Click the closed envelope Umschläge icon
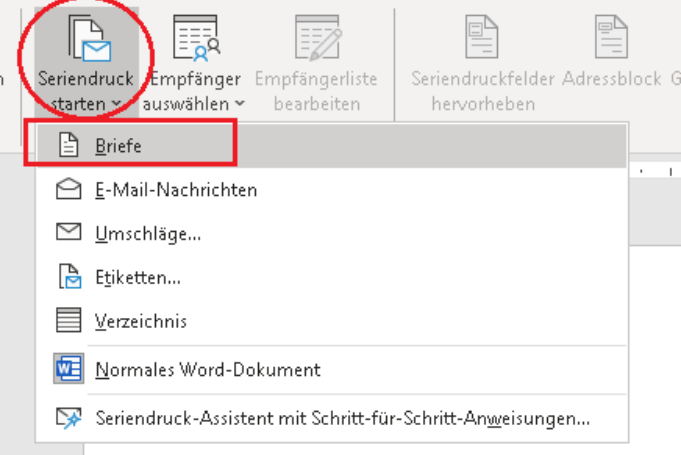The height and width of the screenshot is (455, 681). [68, 232]
